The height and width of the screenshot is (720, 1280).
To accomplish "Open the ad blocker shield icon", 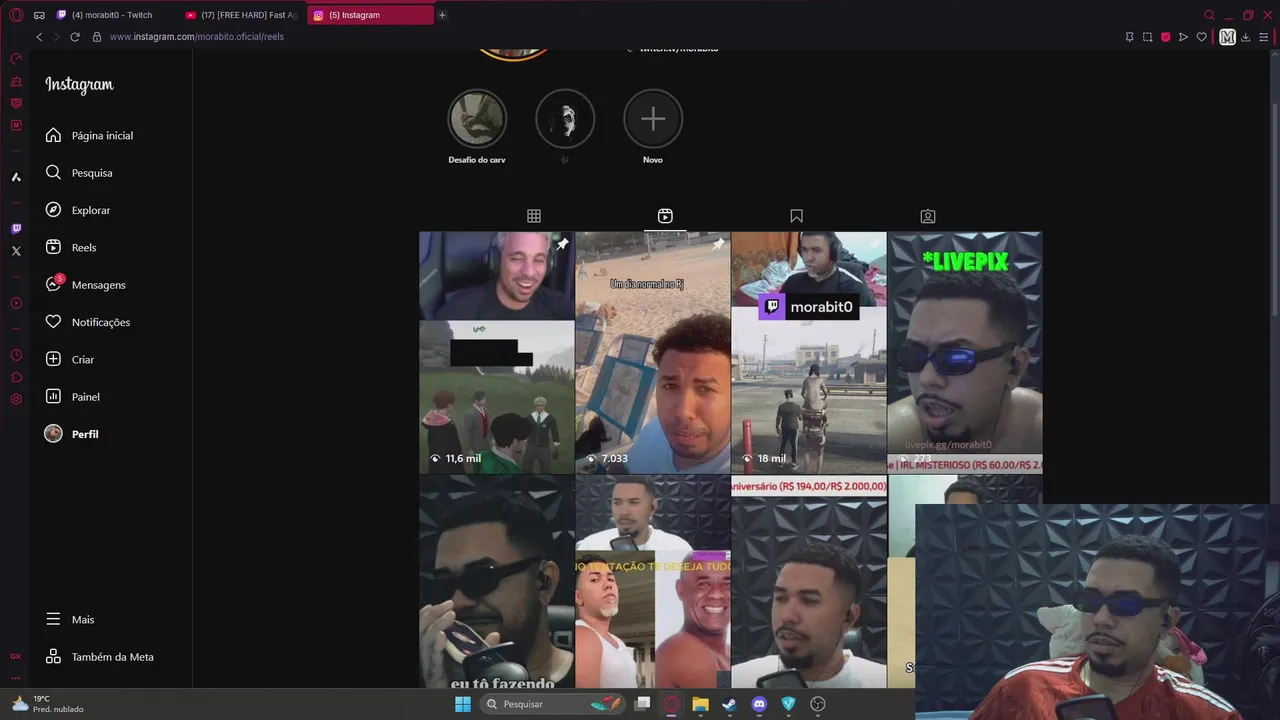I will pos(1165,37).
